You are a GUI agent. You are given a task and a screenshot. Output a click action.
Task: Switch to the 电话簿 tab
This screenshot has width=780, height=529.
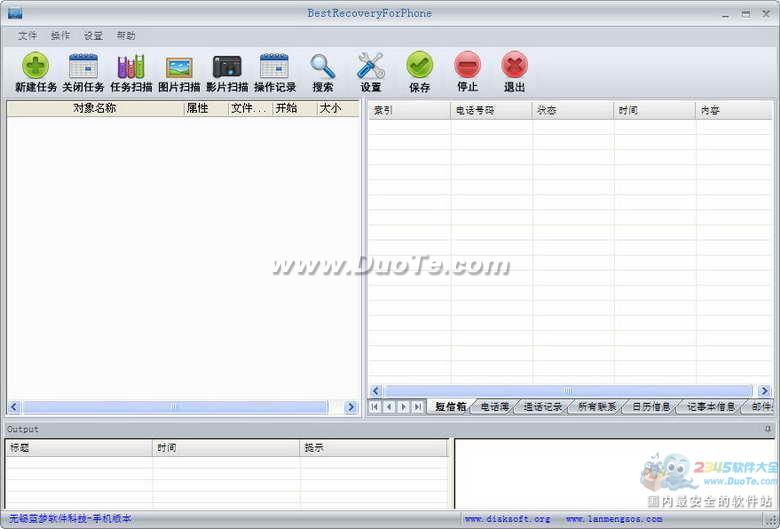494,407
